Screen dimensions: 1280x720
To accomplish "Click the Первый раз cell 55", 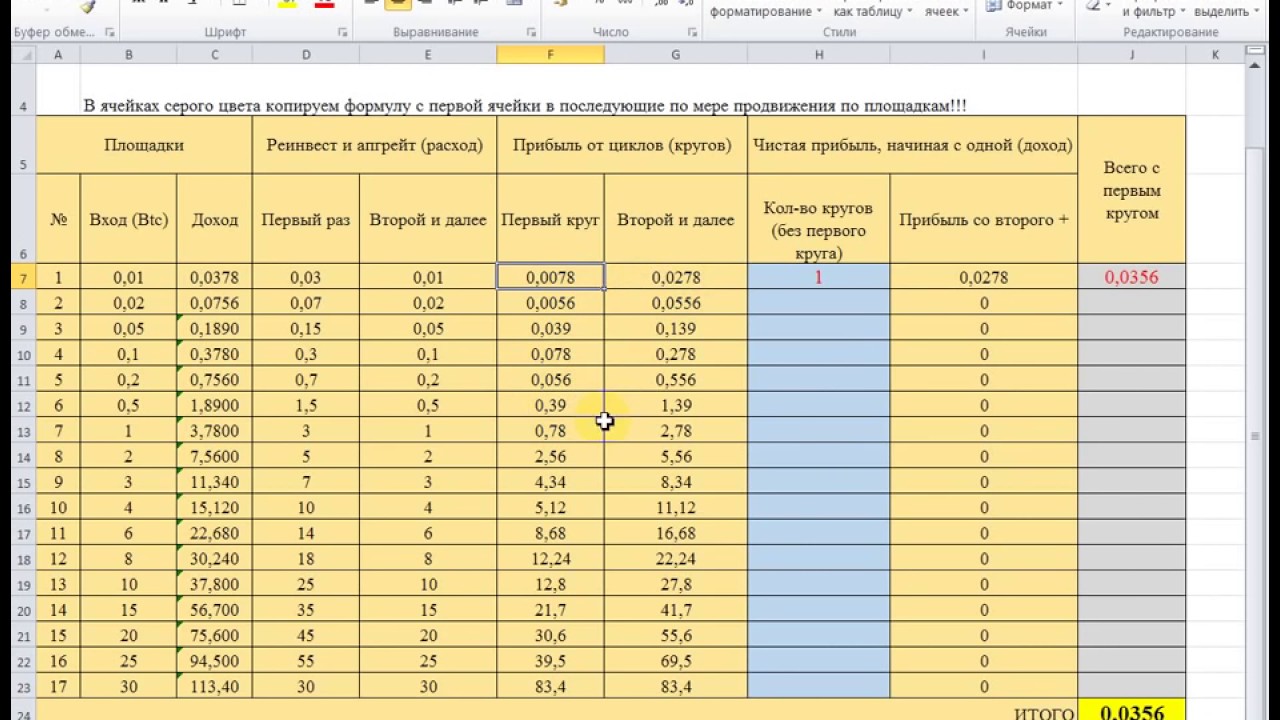I will 306,661.
